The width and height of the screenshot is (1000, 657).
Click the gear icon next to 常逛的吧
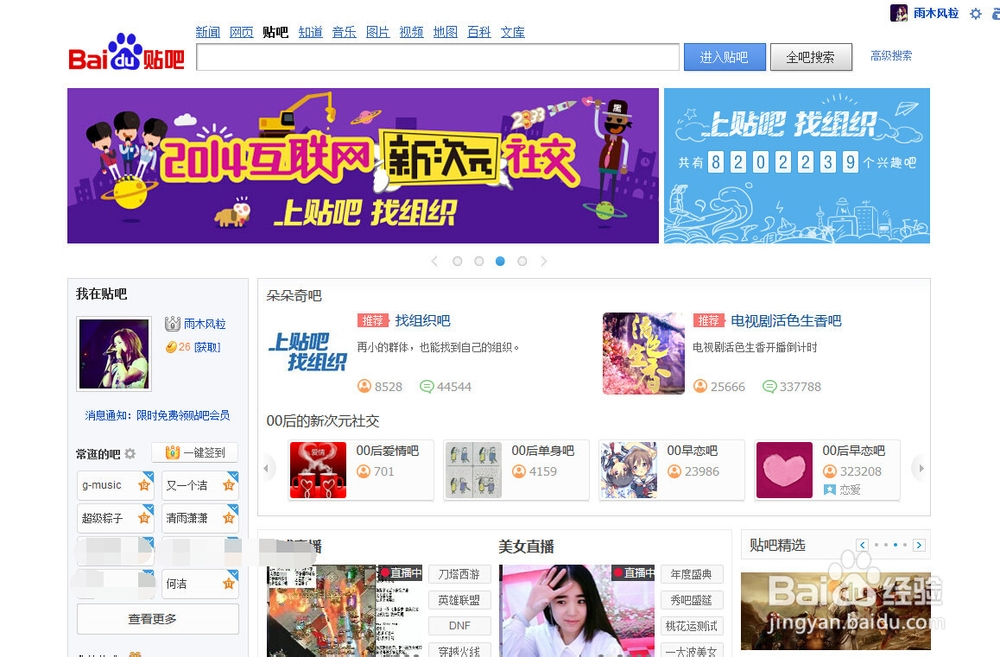pos(130,454)
